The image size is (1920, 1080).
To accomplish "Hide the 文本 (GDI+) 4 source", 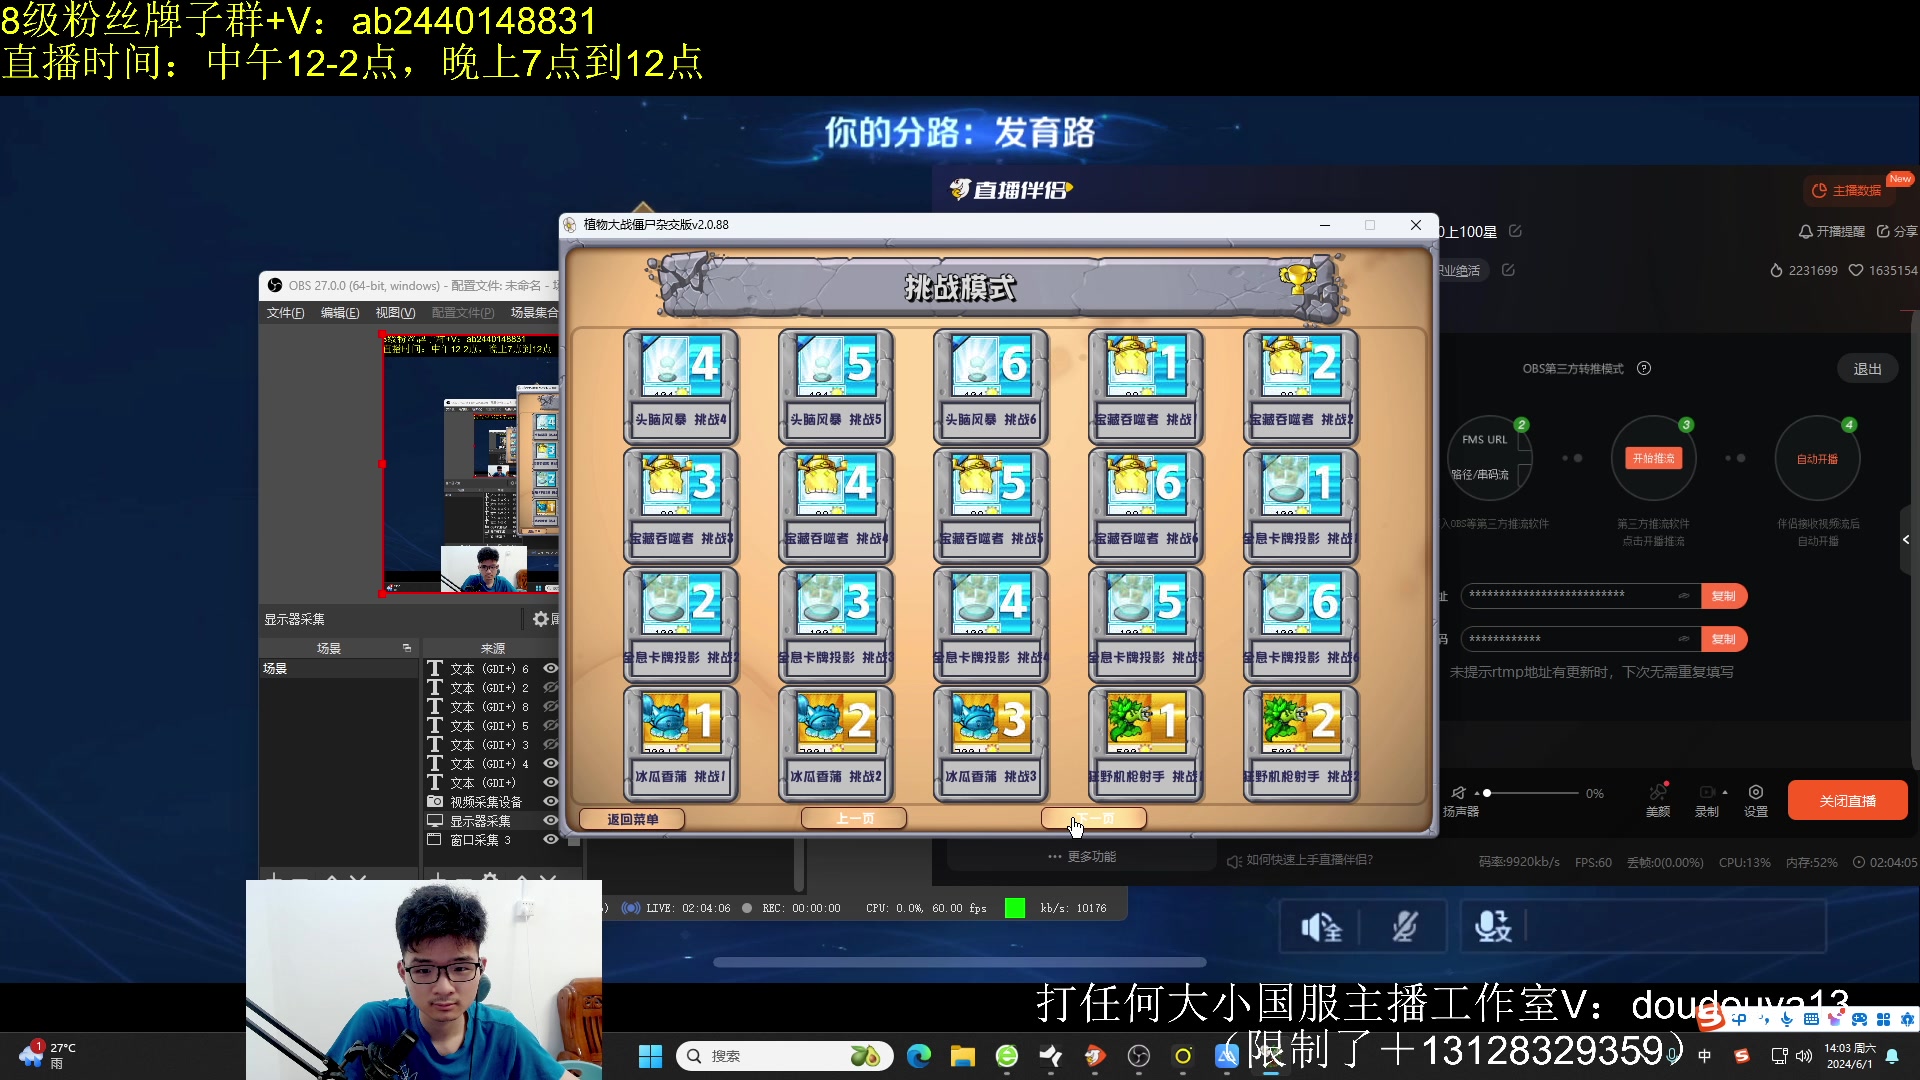I will tap(550, 763).
